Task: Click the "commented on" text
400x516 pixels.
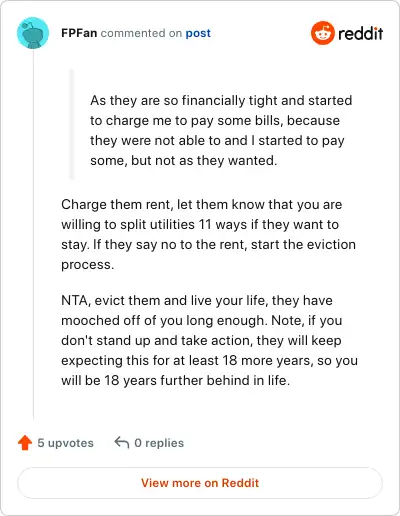Action: pos(141,33)
